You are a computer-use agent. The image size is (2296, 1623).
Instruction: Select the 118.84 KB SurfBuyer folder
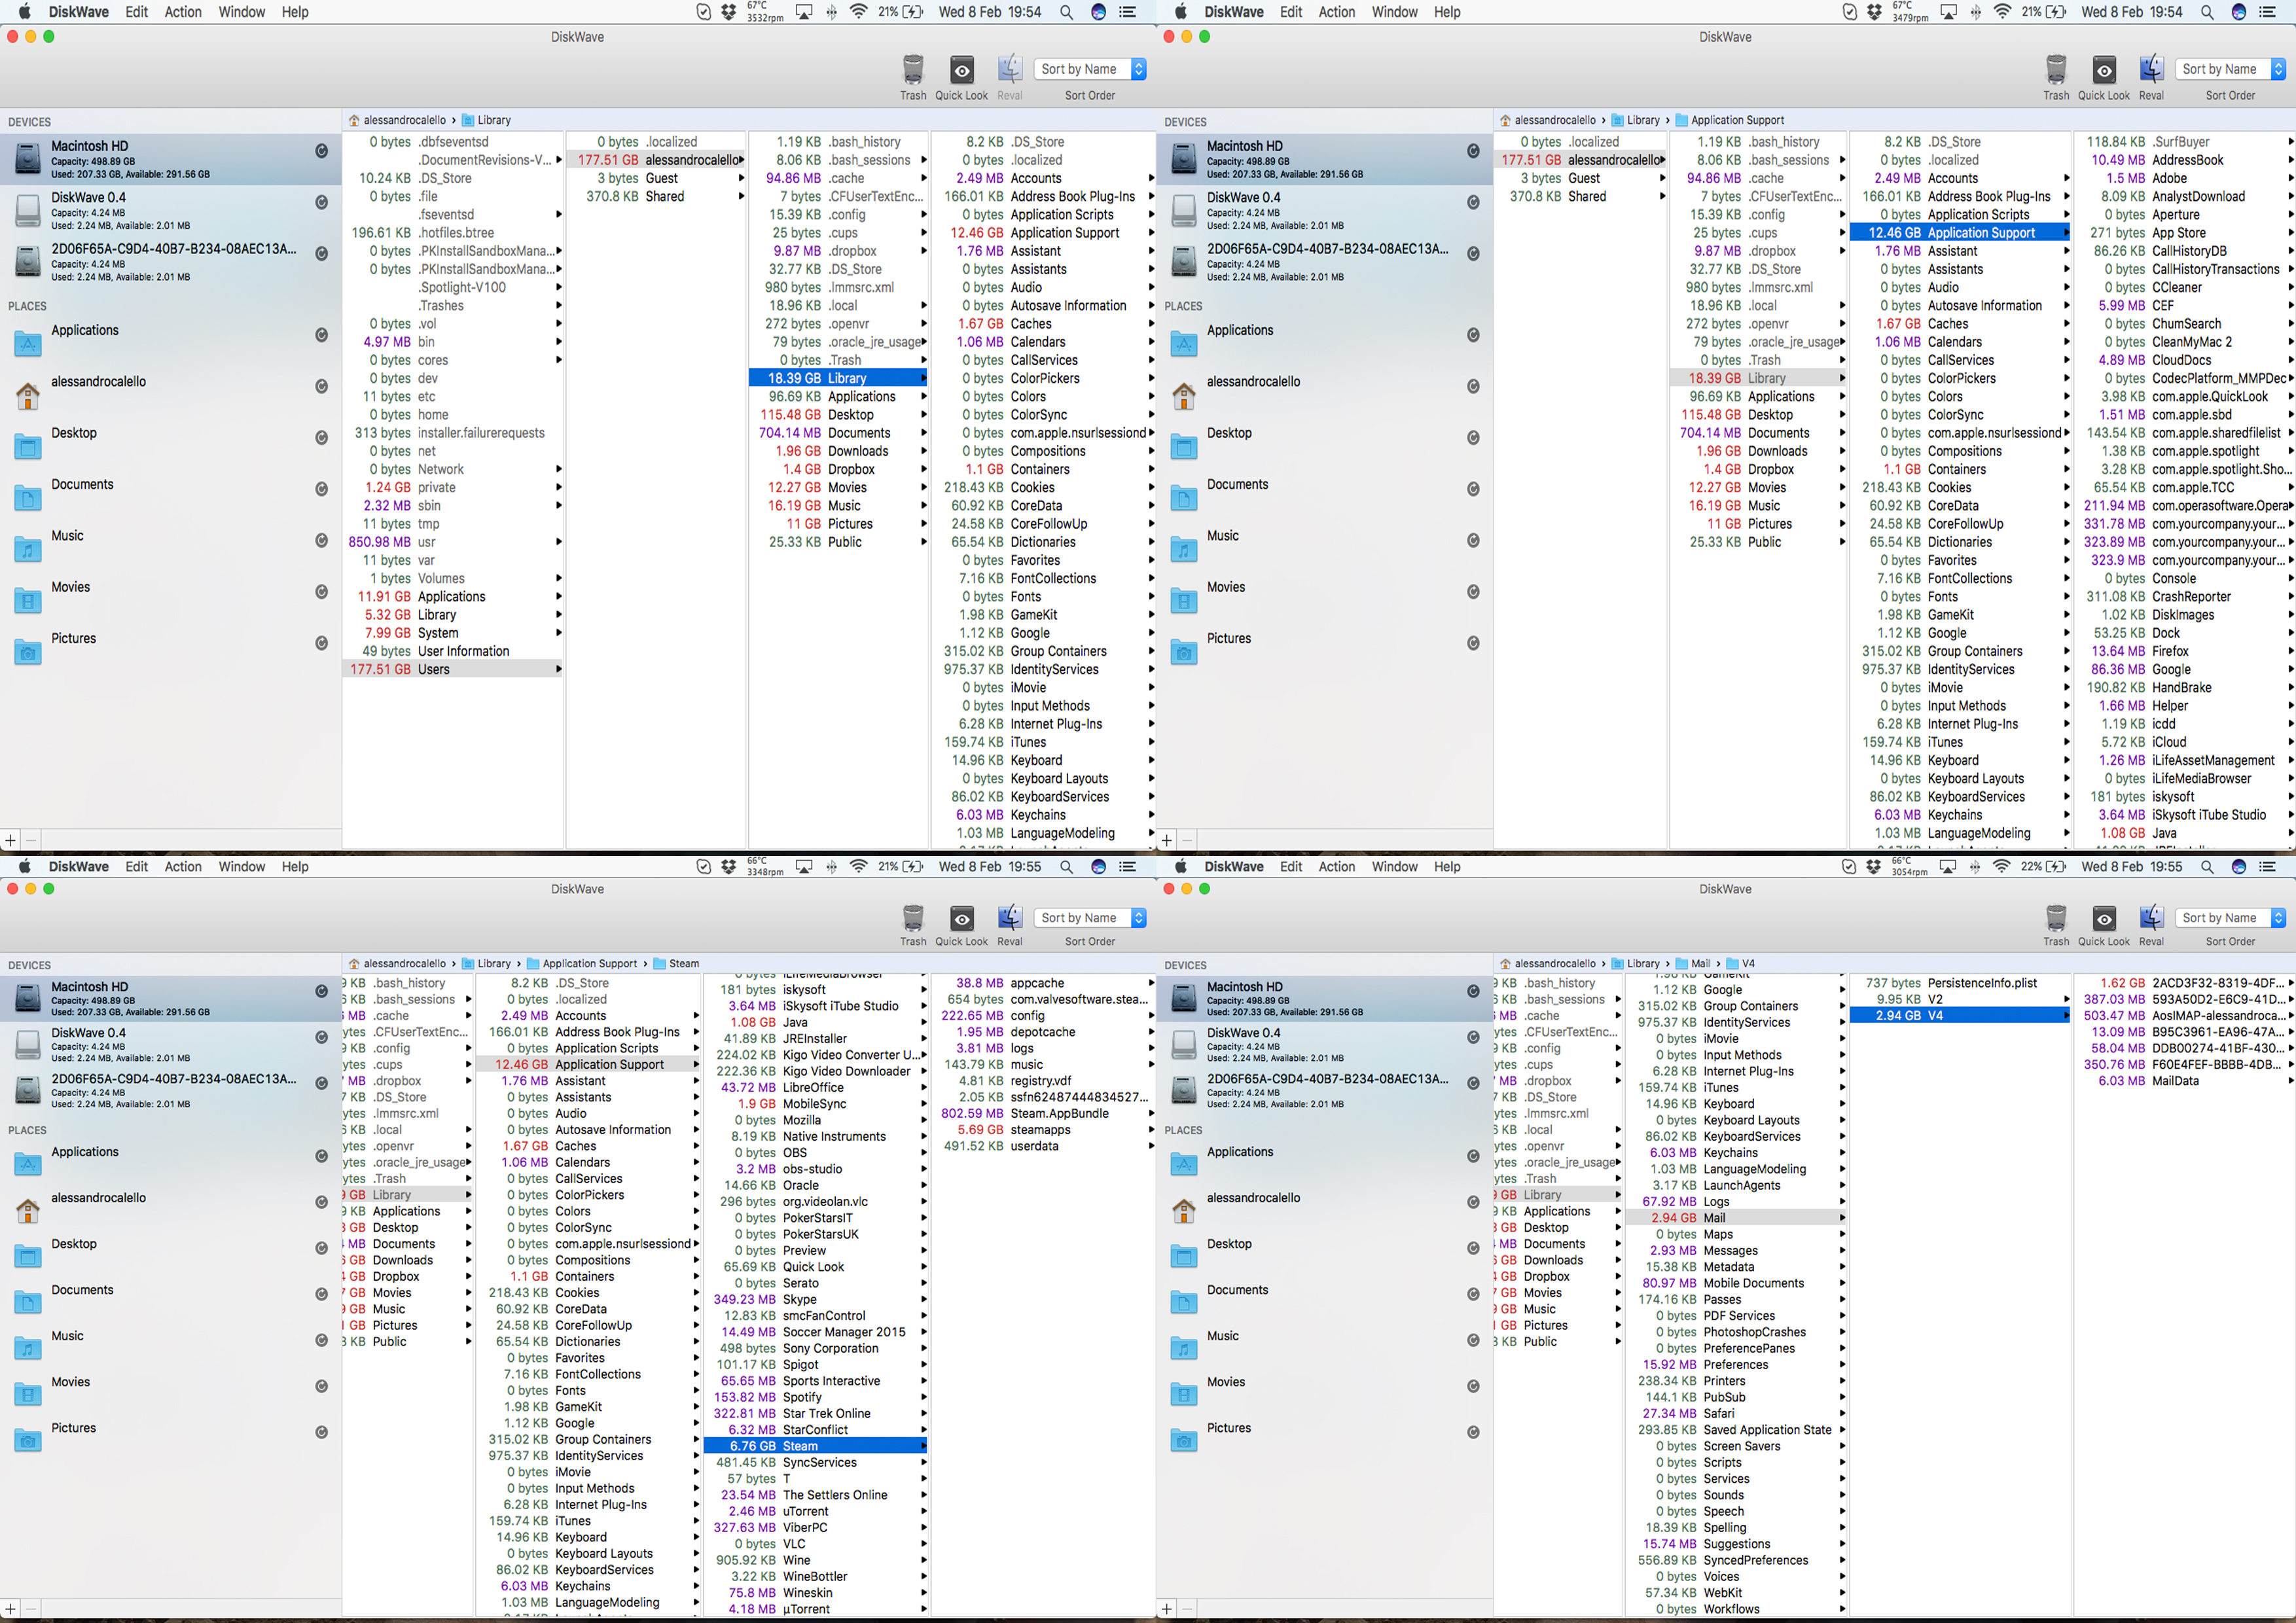pos(2180,142)
